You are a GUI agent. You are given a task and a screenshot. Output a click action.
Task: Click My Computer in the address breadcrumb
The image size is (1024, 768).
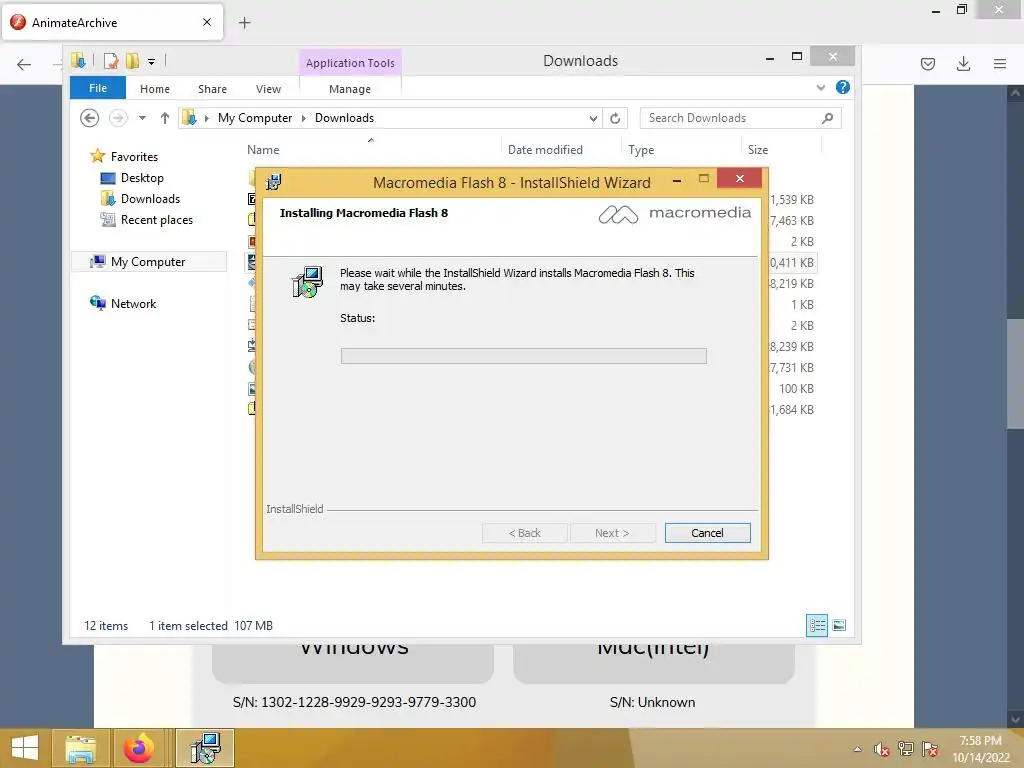(255, 118)
